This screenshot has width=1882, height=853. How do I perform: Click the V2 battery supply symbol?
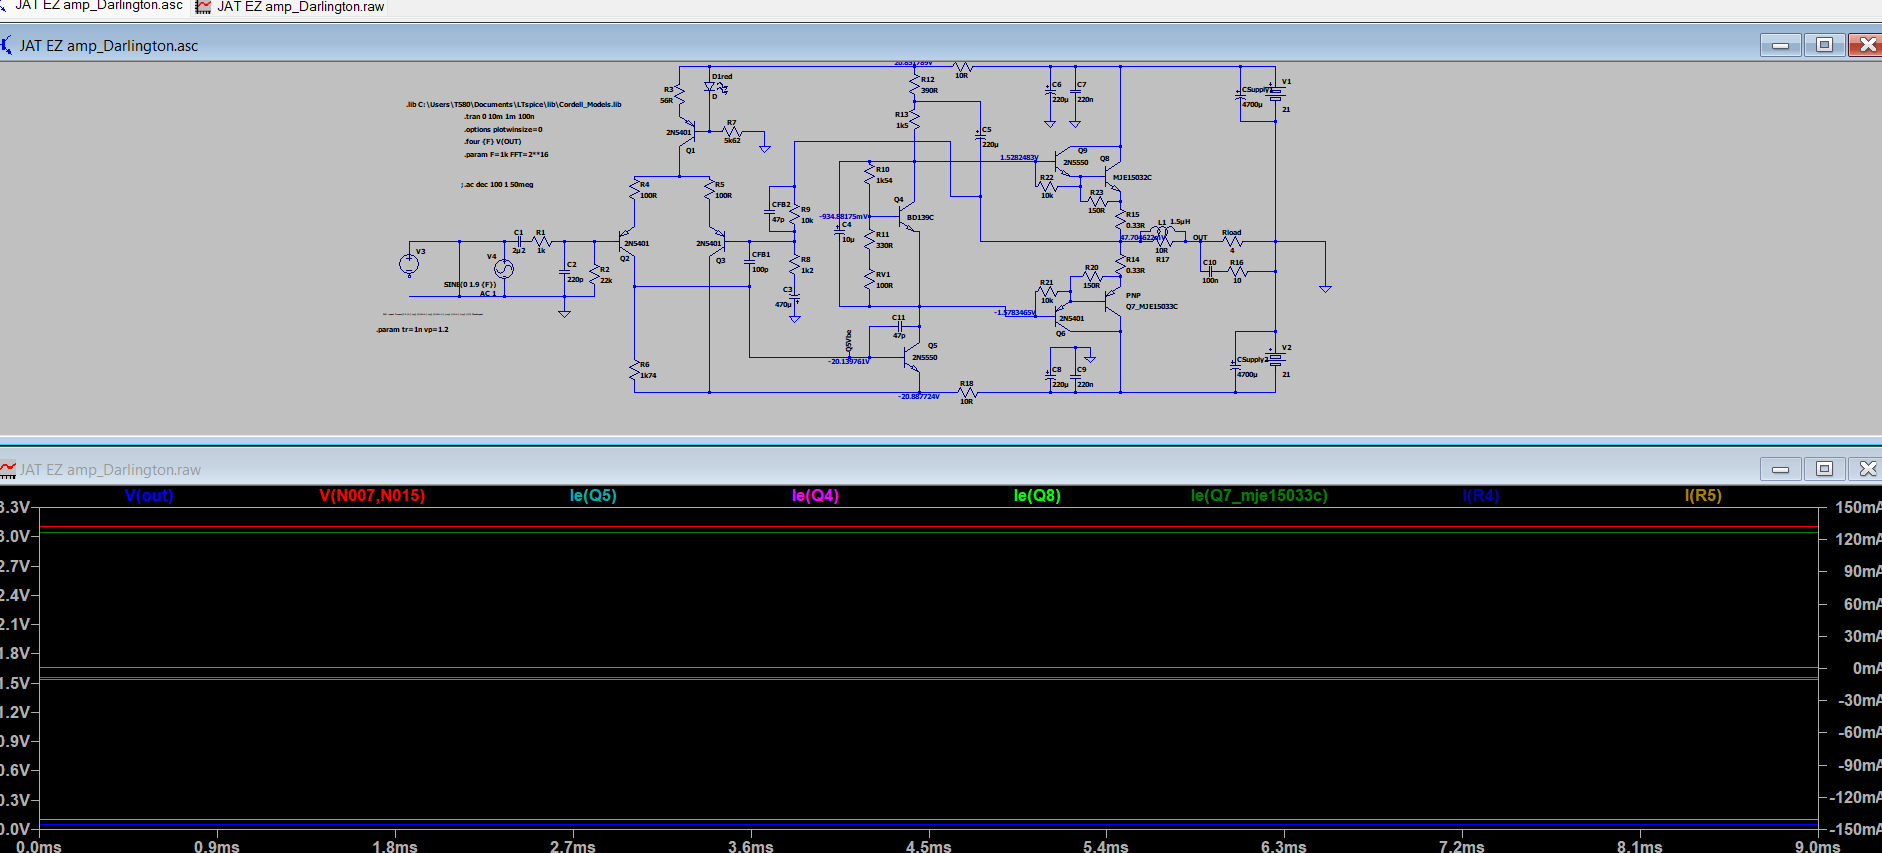click(x=1276, y=360)
